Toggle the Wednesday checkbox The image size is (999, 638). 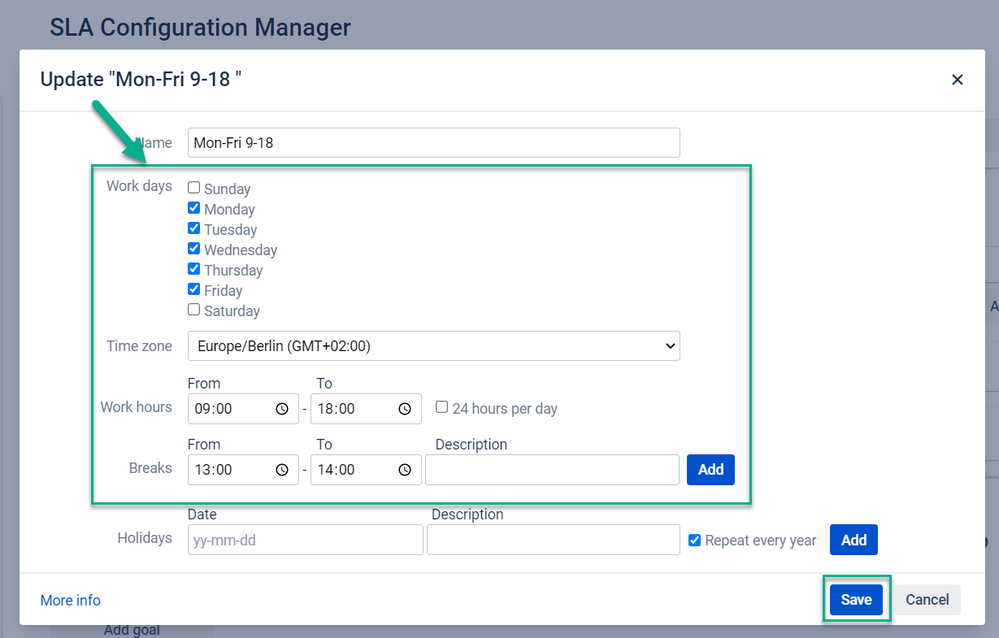[x=194, y=249]
